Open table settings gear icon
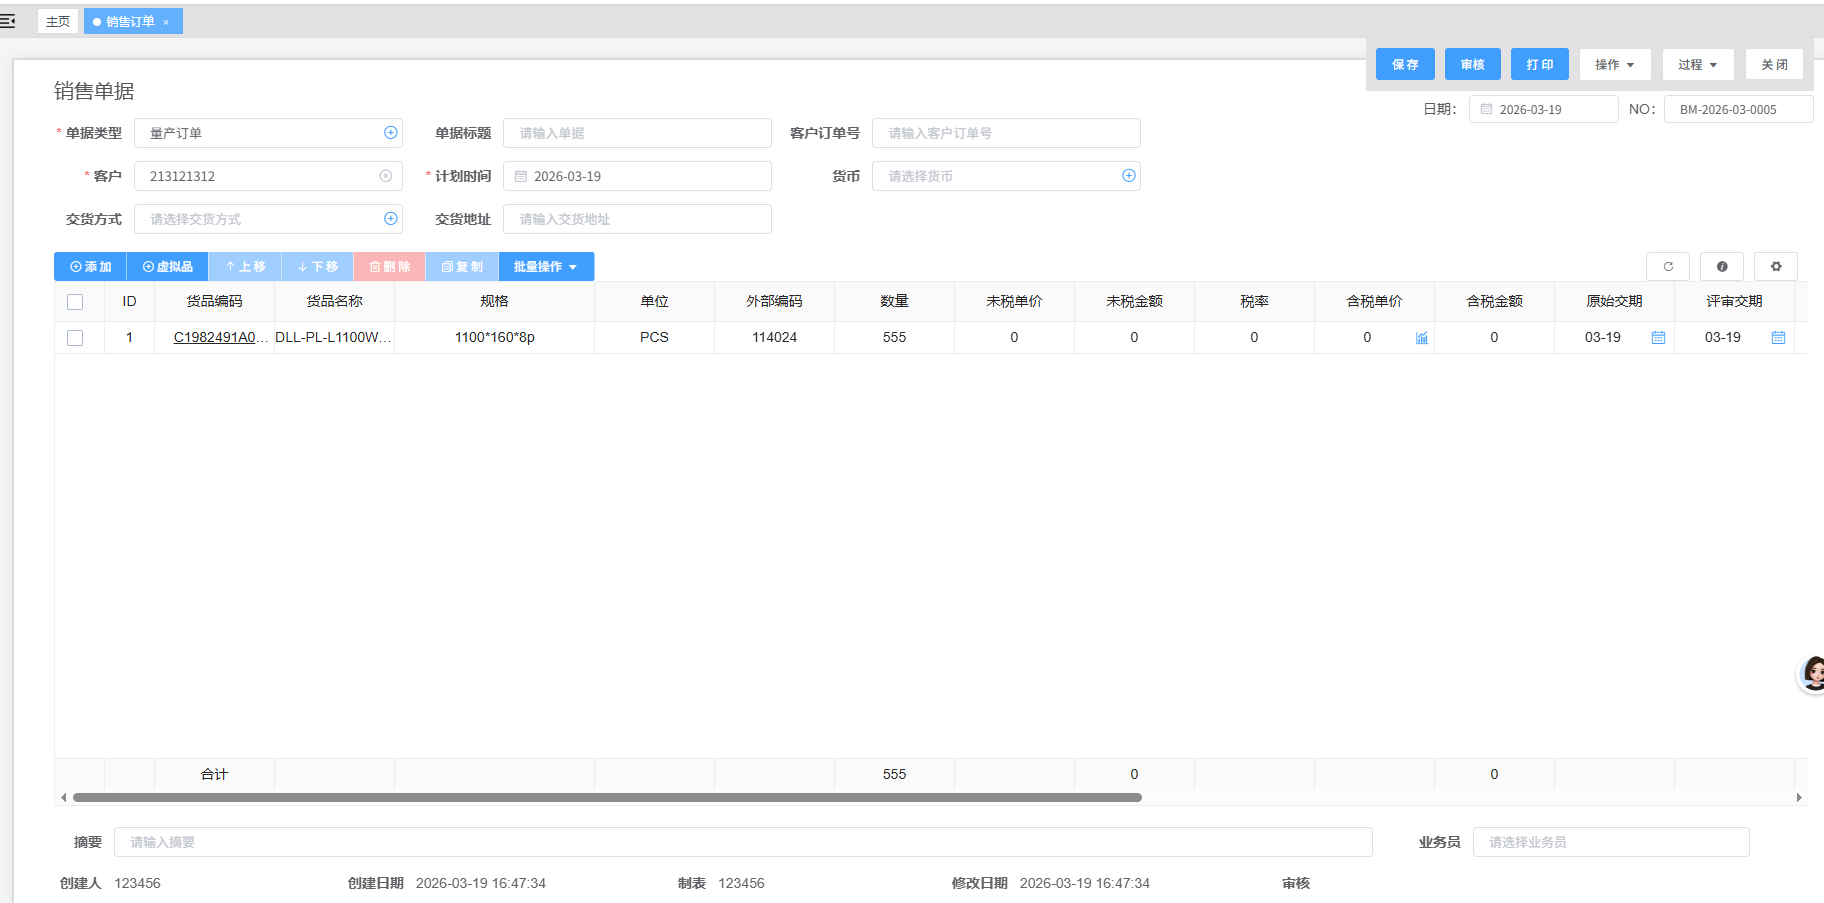This screenshot has height=903, width=1824. click(x=1775, y=267)
